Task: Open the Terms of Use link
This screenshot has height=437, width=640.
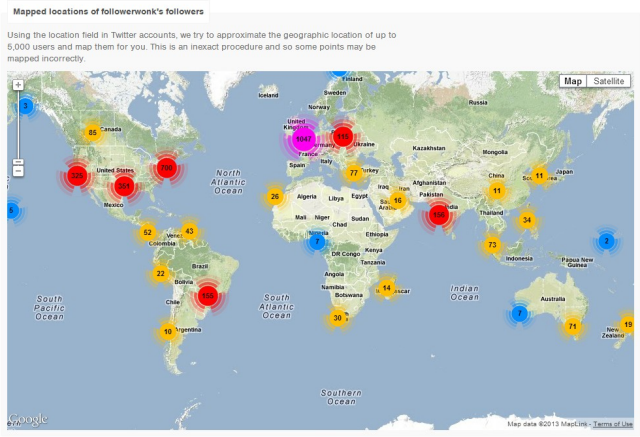Action: [613, 424]
